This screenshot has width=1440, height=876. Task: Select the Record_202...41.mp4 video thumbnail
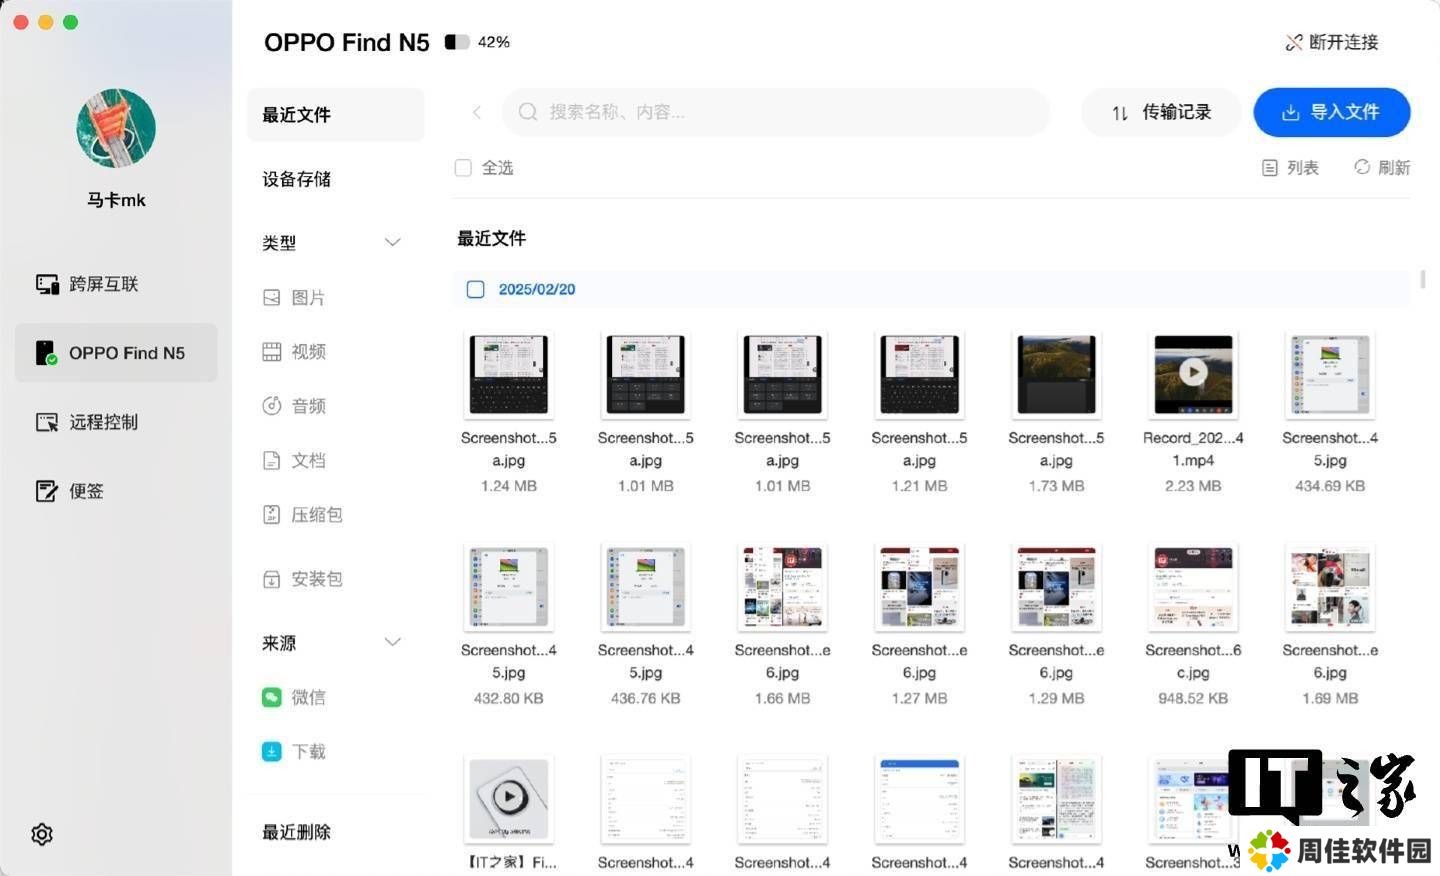[1193, 374]
